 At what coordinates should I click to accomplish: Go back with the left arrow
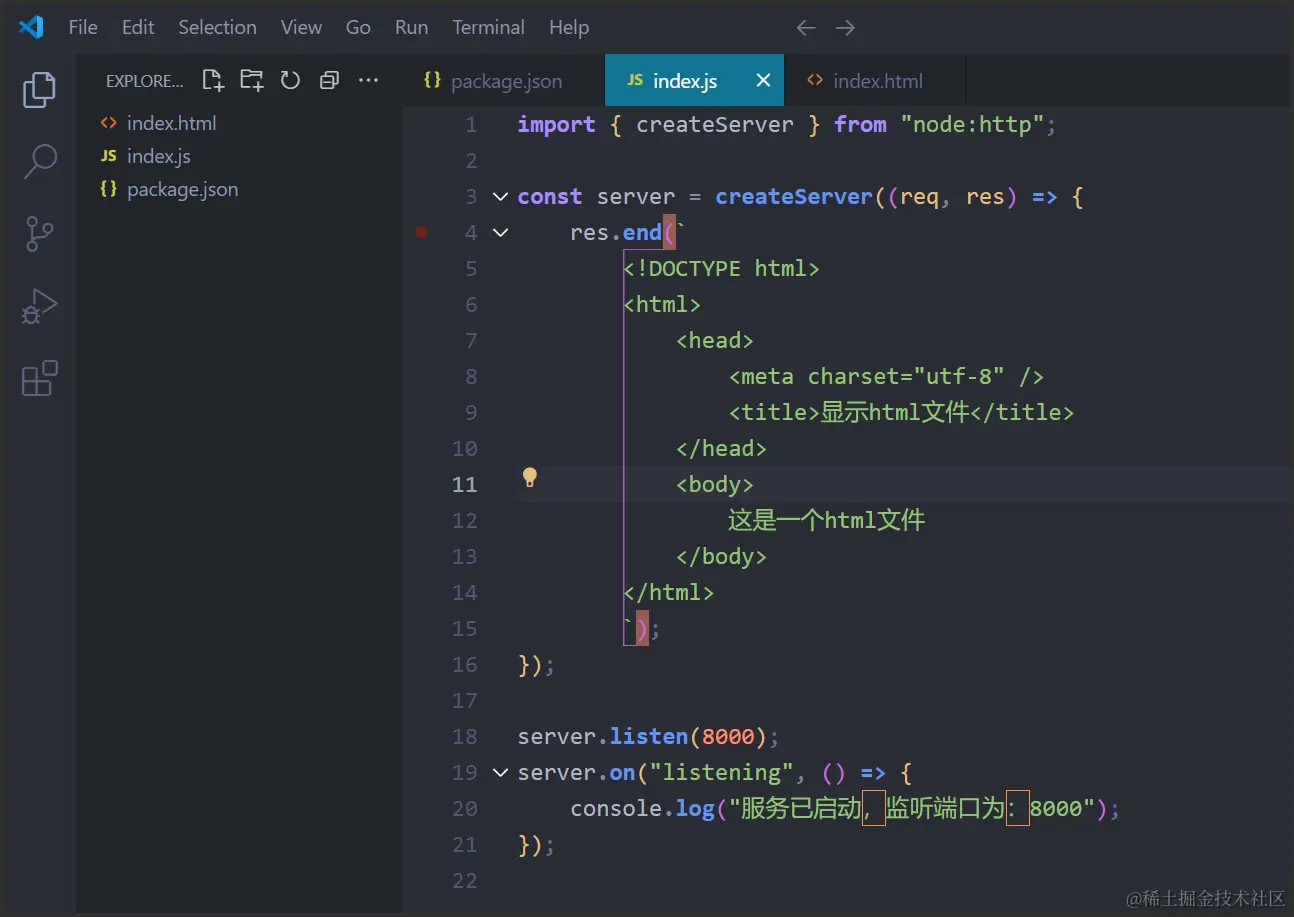[806, 28]
